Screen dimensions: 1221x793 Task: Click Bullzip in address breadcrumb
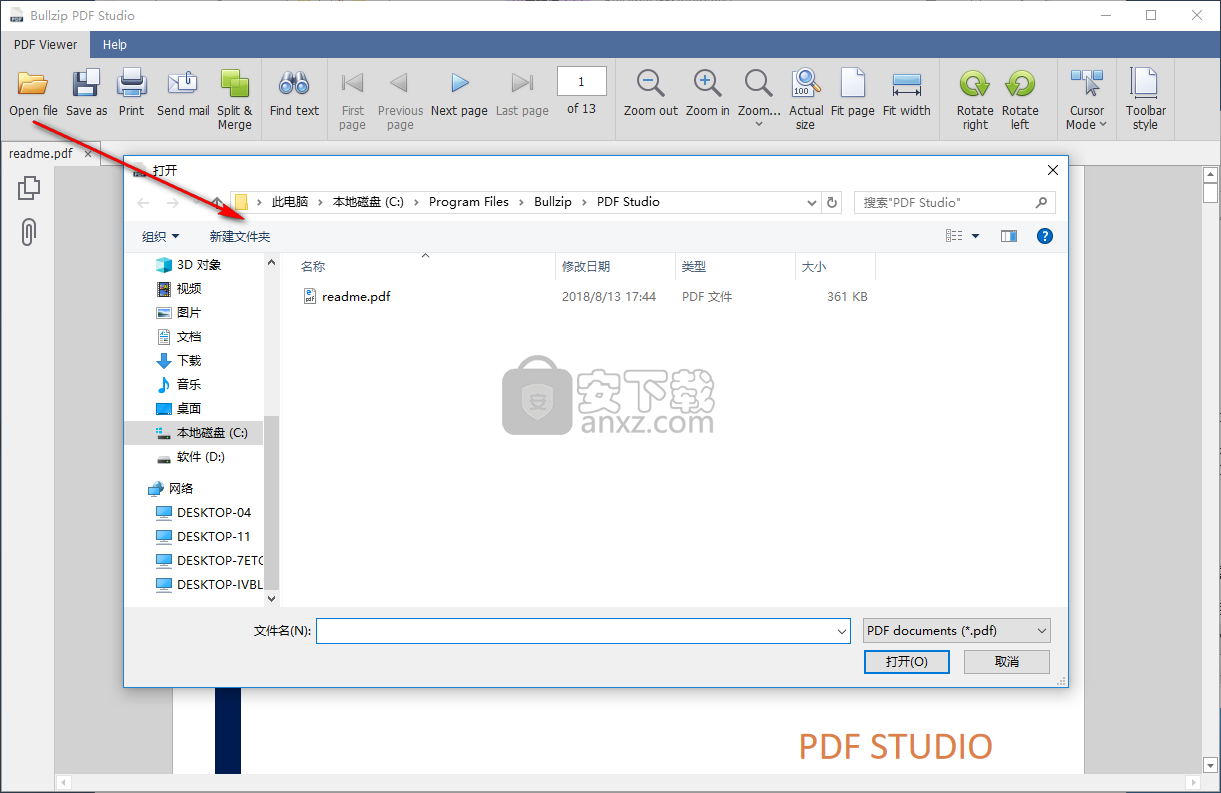coord(553,201)
